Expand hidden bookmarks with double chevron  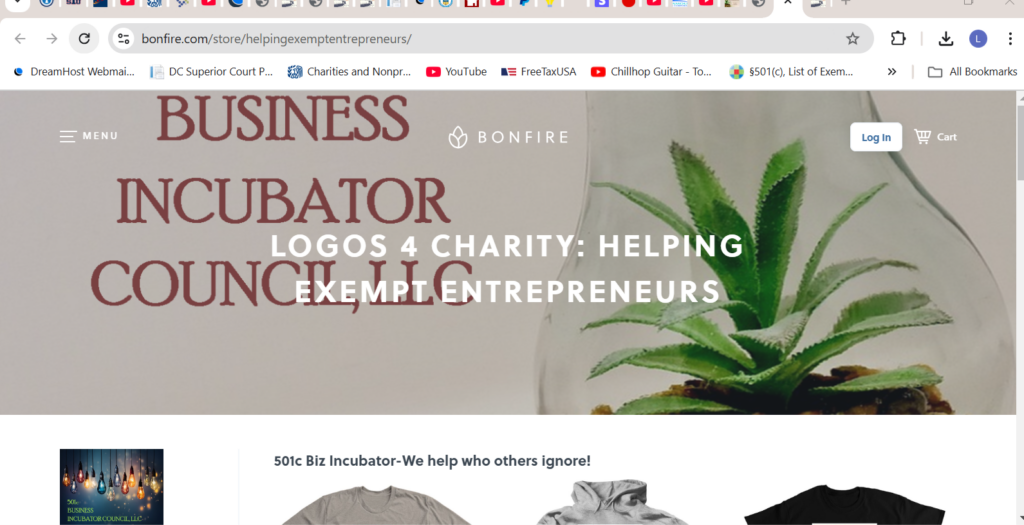click(891, 72)
